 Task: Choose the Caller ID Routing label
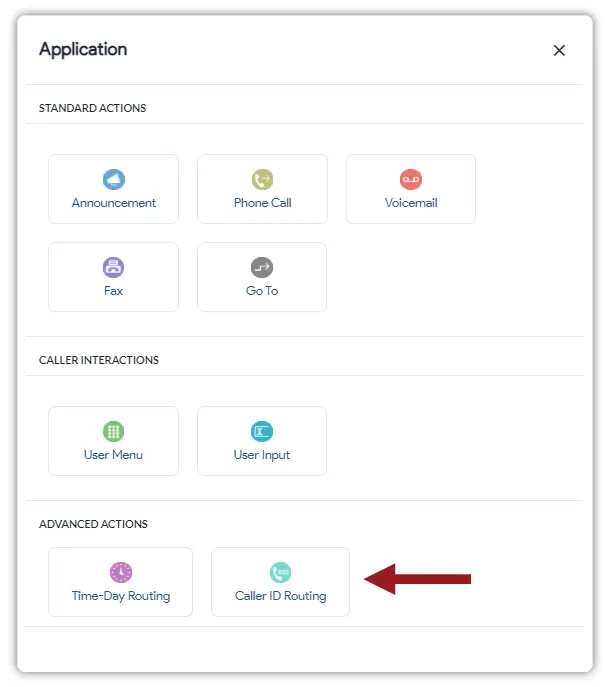click(281, 596)
